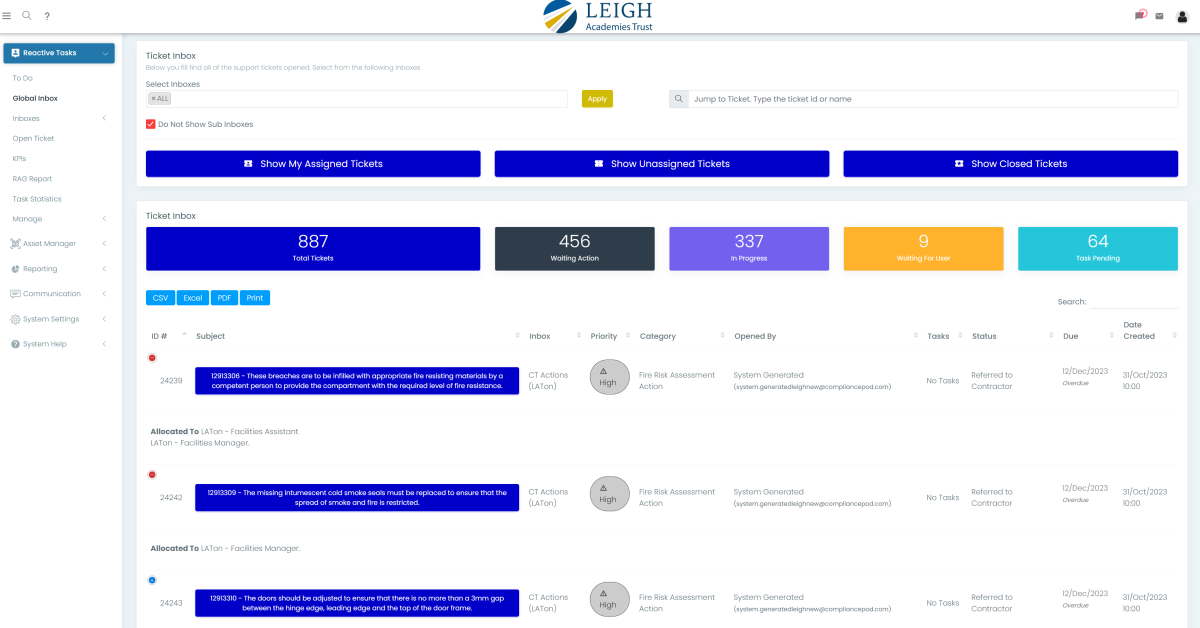This screenshot has height=628, width=1200.
Task: Open the mail envelope icon
Action: pos(1159,16)
